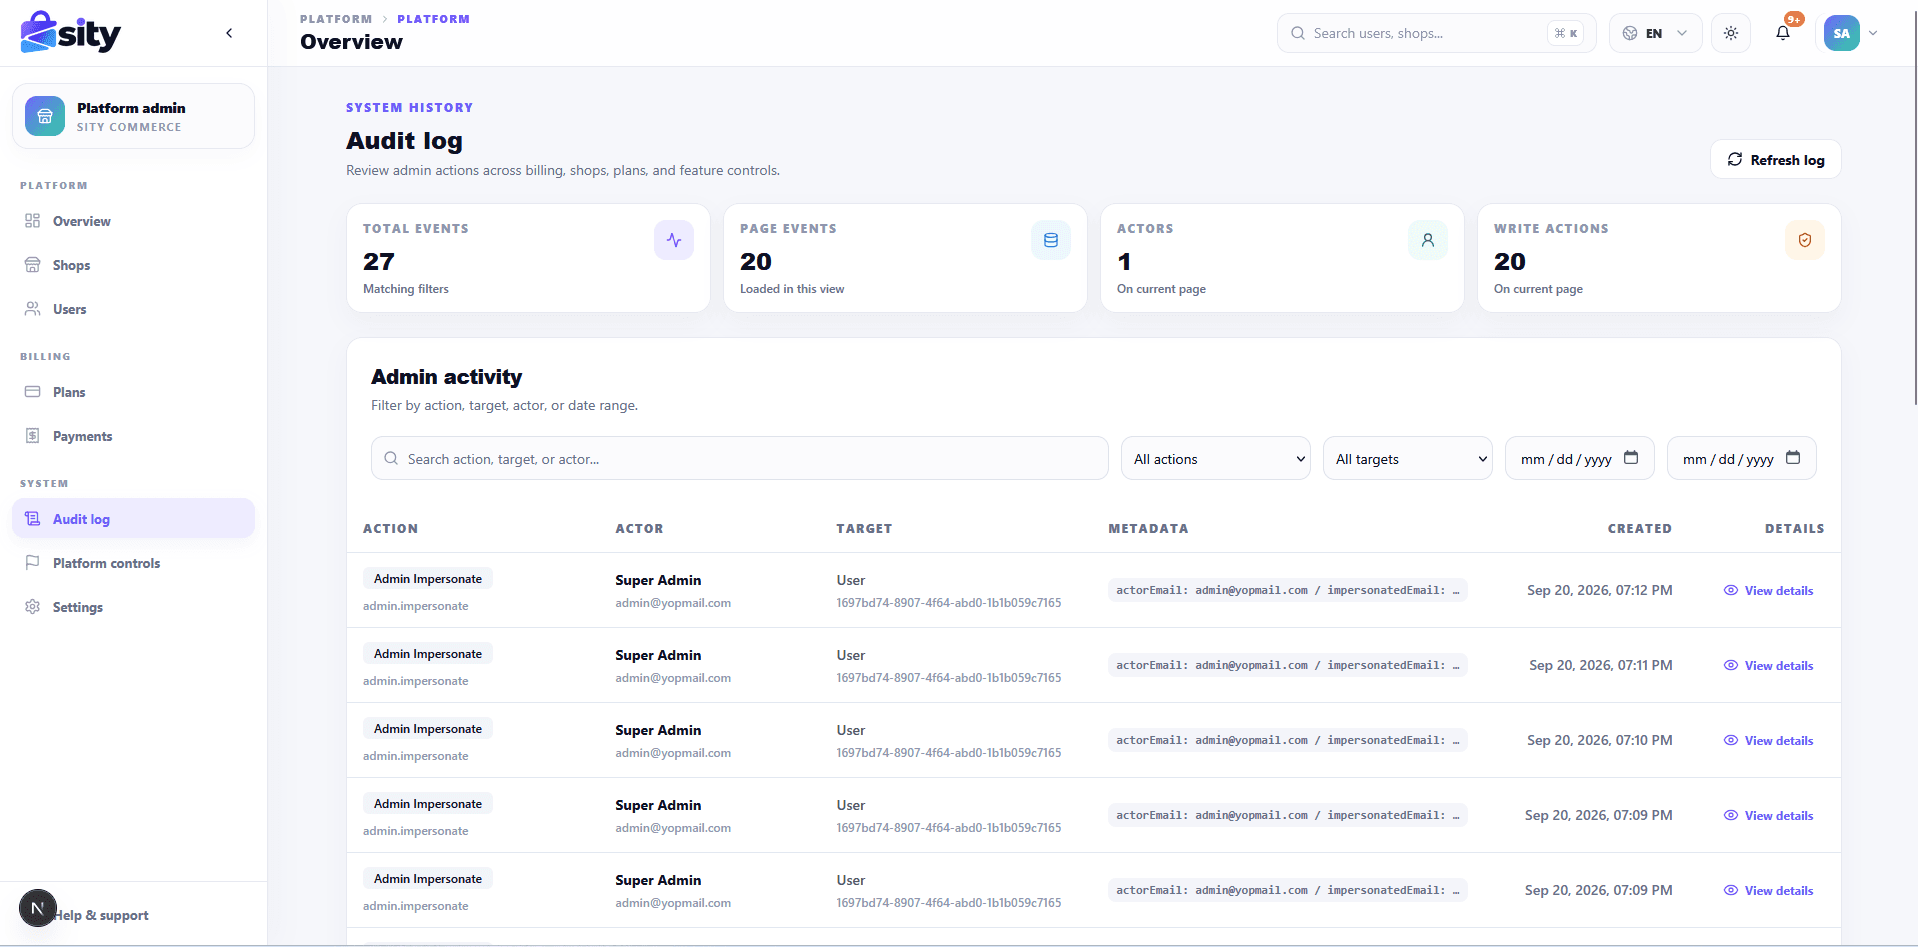1918x947 pixels.
Task: Click the SA user avatar
Action: 1841,33
